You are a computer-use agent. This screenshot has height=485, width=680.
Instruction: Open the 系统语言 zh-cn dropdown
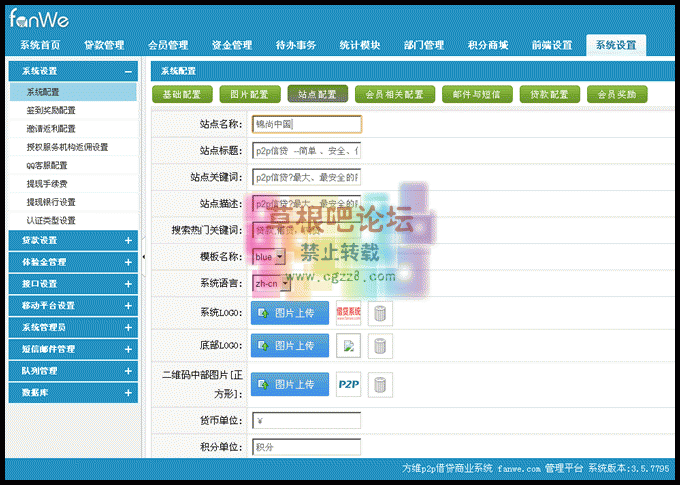coord(271,283)
